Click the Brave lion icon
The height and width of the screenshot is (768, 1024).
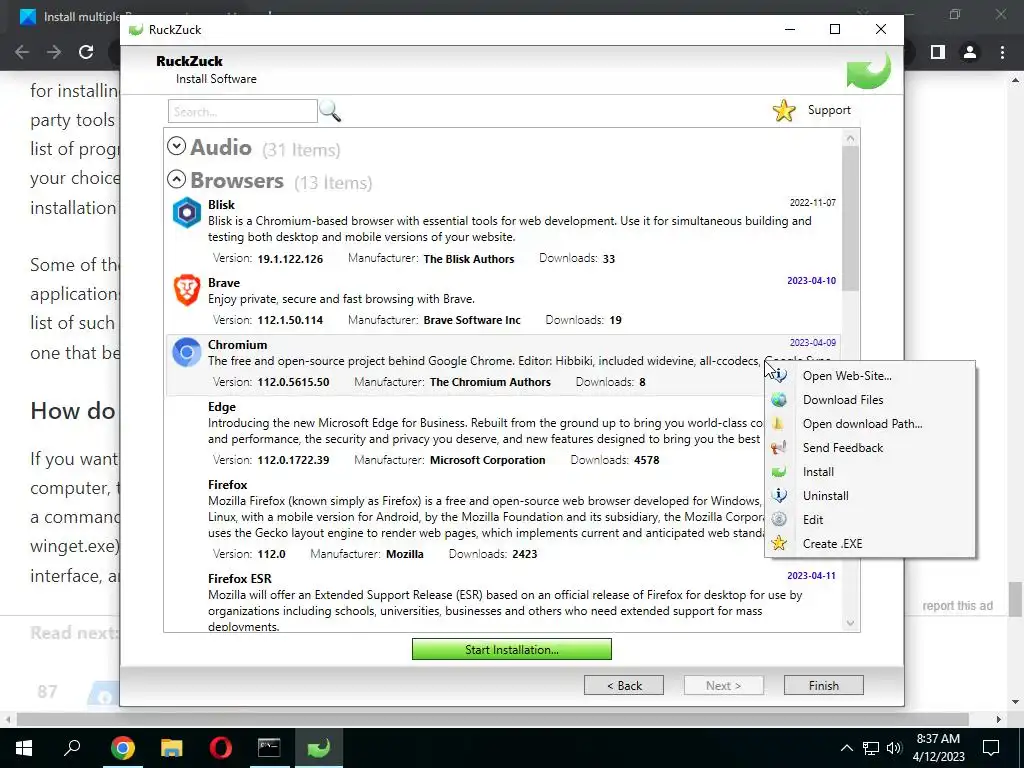coord(187,290)
